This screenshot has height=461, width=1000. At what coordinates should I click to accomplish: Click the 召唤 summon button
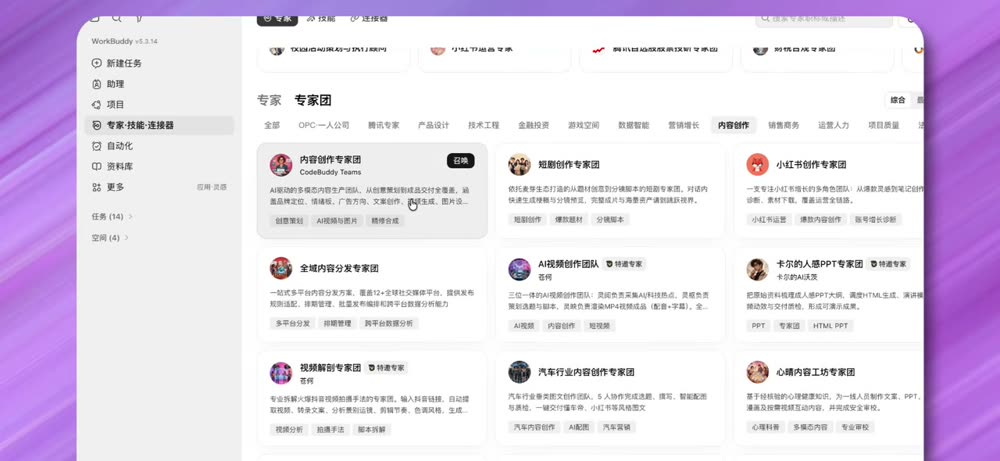(460, 161)
